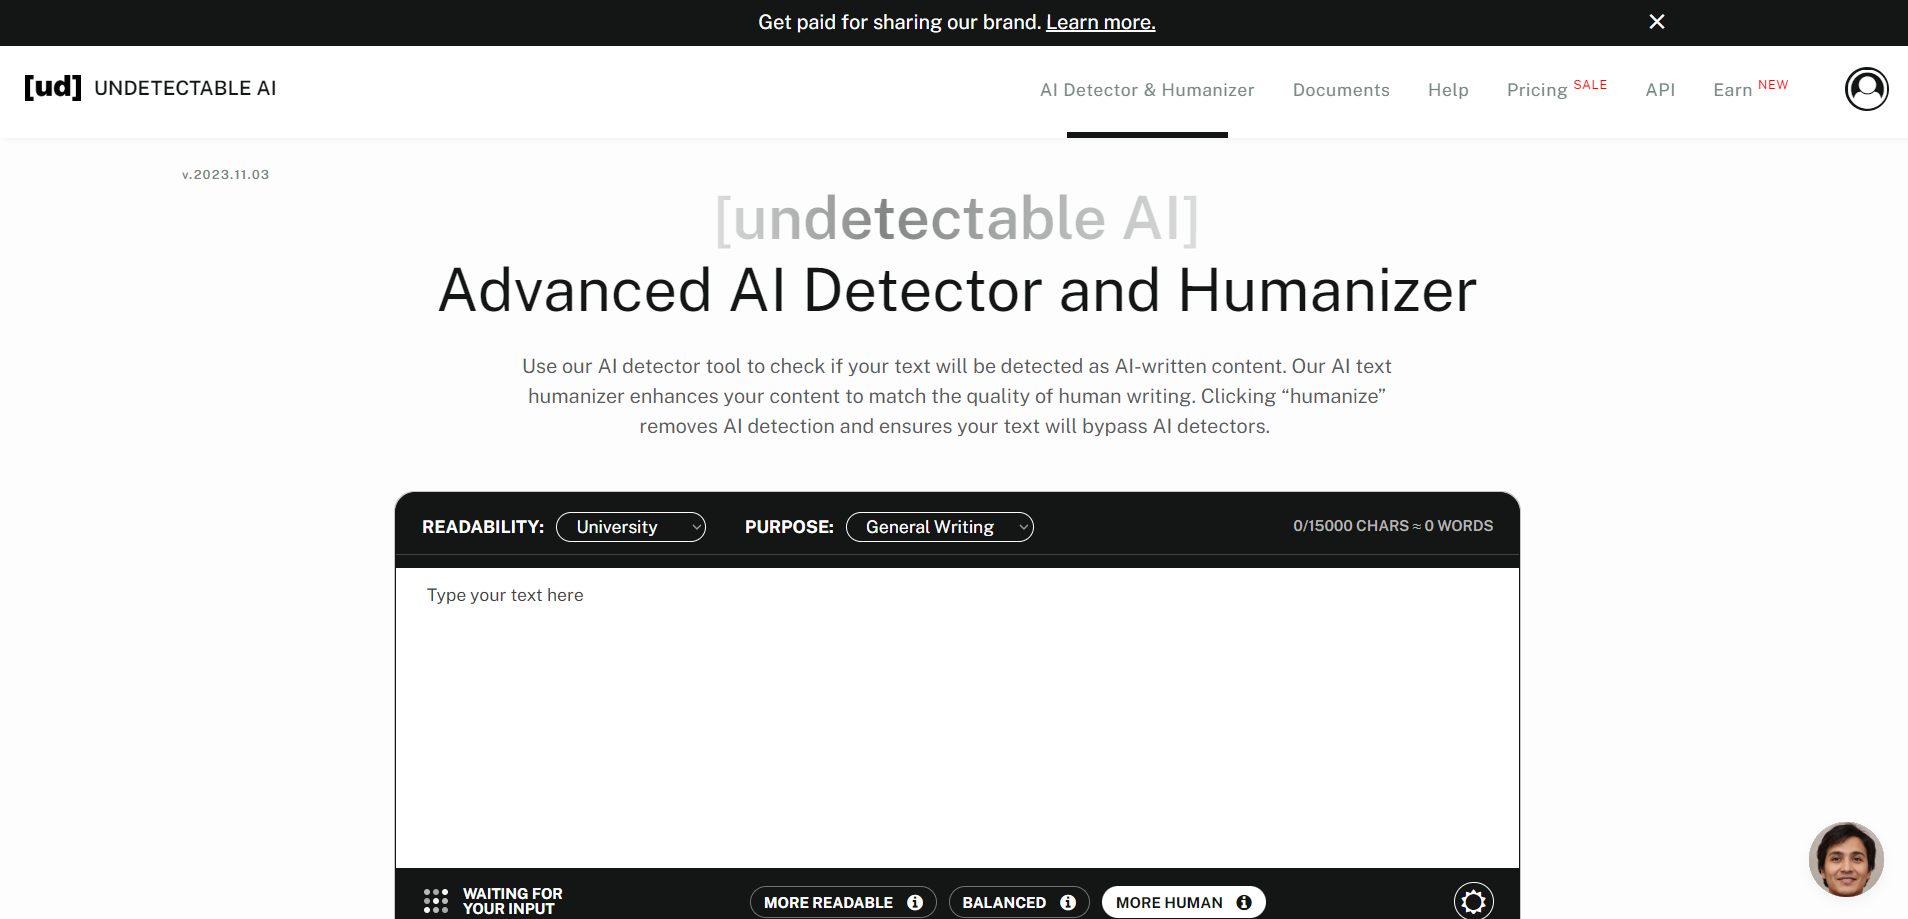Viewport: 1908px width, 919px height.
Task: Click the "WAITING FOR YOUR INPUT" status text
Action: point(512,901)
